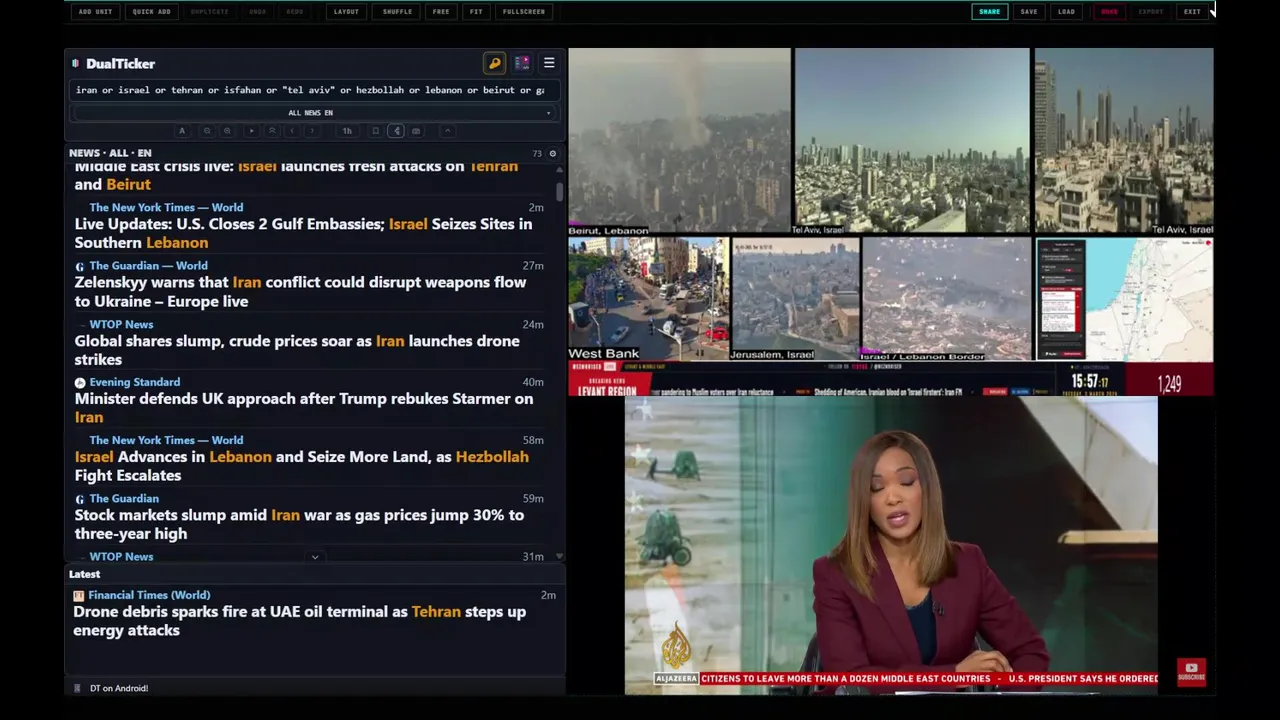Viewport: 1280px width, 720px height.
Task: Open the media panel icon beside the key
Action: [522, 63]
